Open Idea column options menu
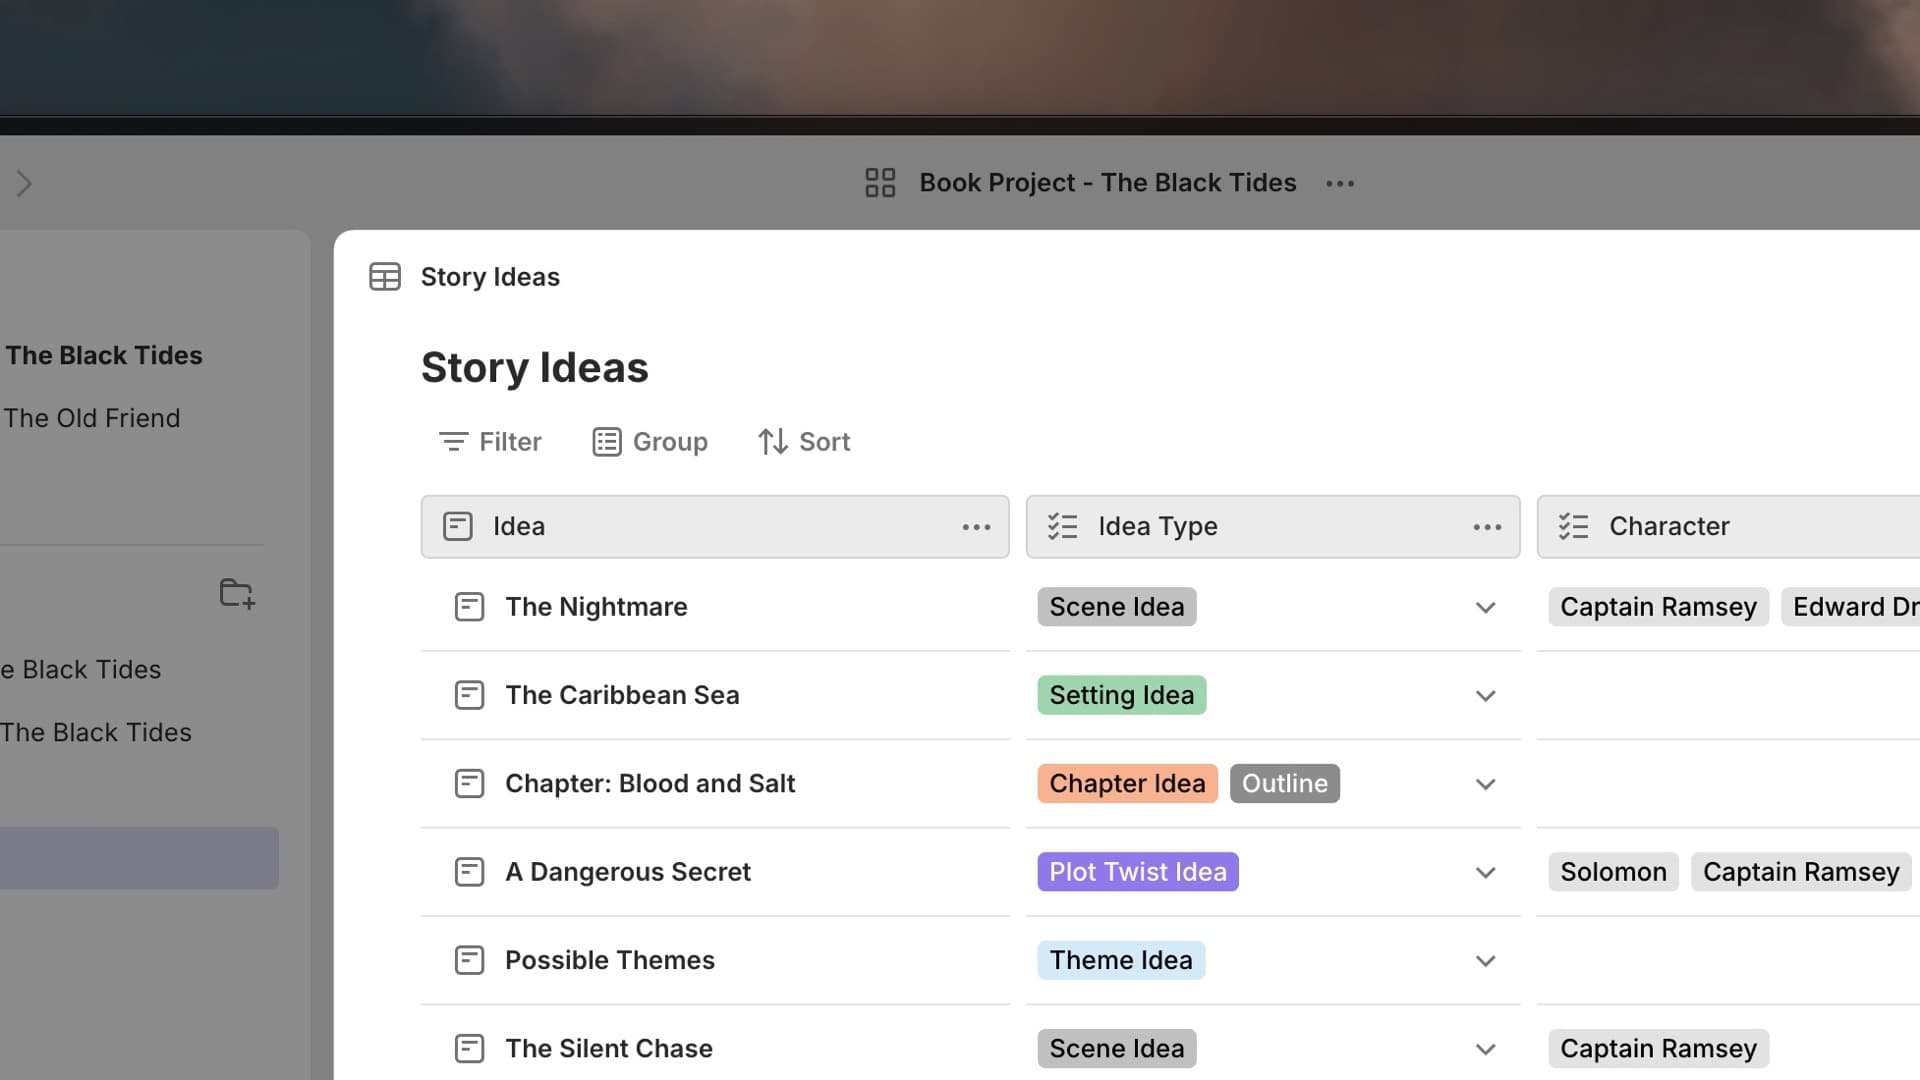1920x1080 pixels. pos(976,527)
